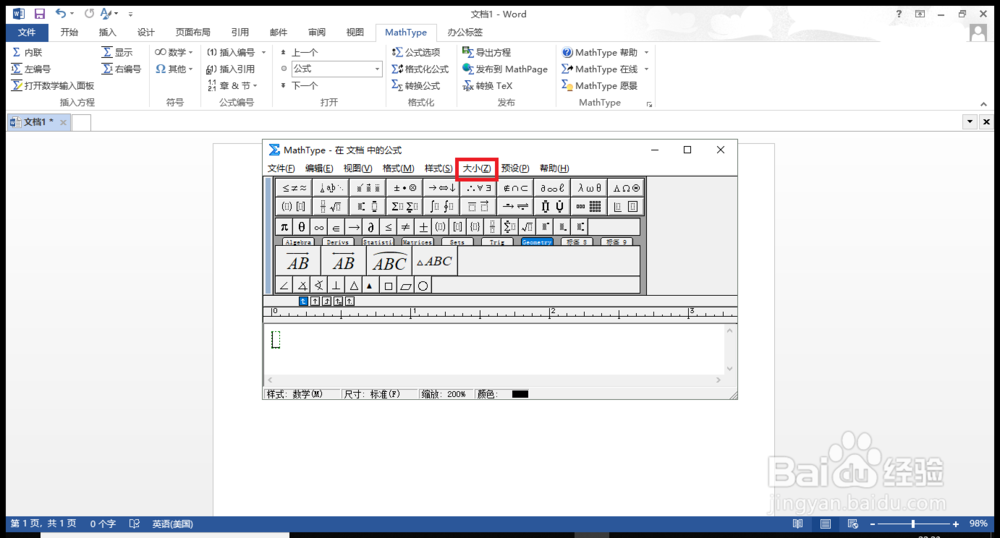Switch to Web Layout view in status bar
Screen dimensions: 1000x538
point(853,524)
